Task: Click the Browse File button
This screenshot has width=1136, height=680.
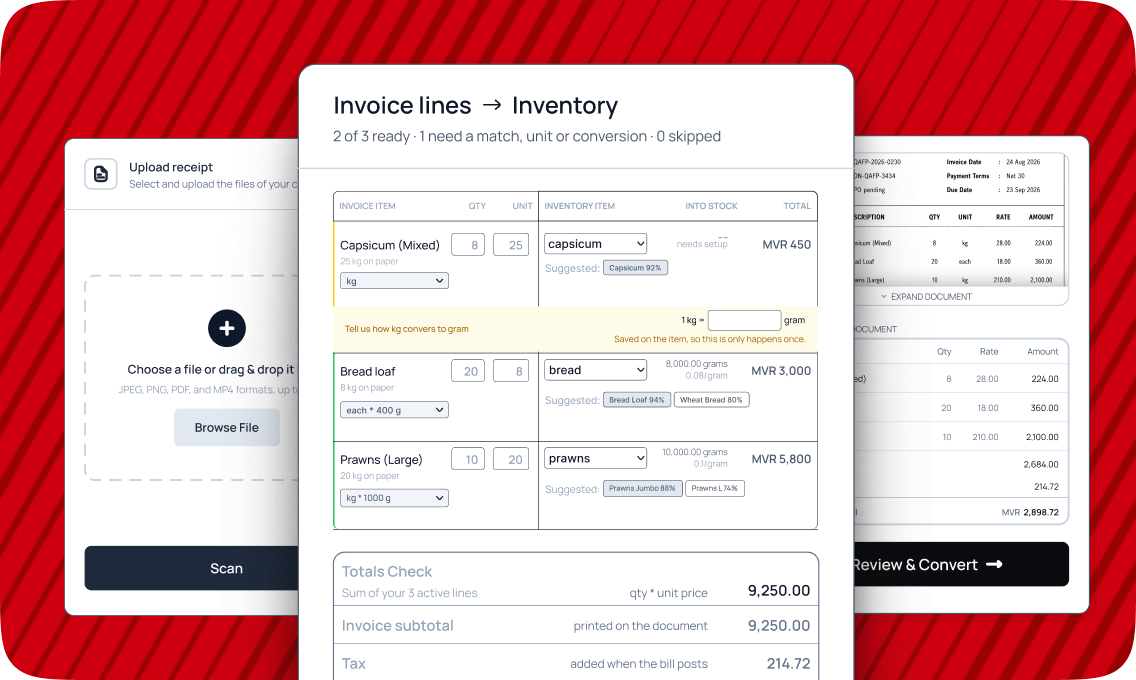Action: point(226,427)
